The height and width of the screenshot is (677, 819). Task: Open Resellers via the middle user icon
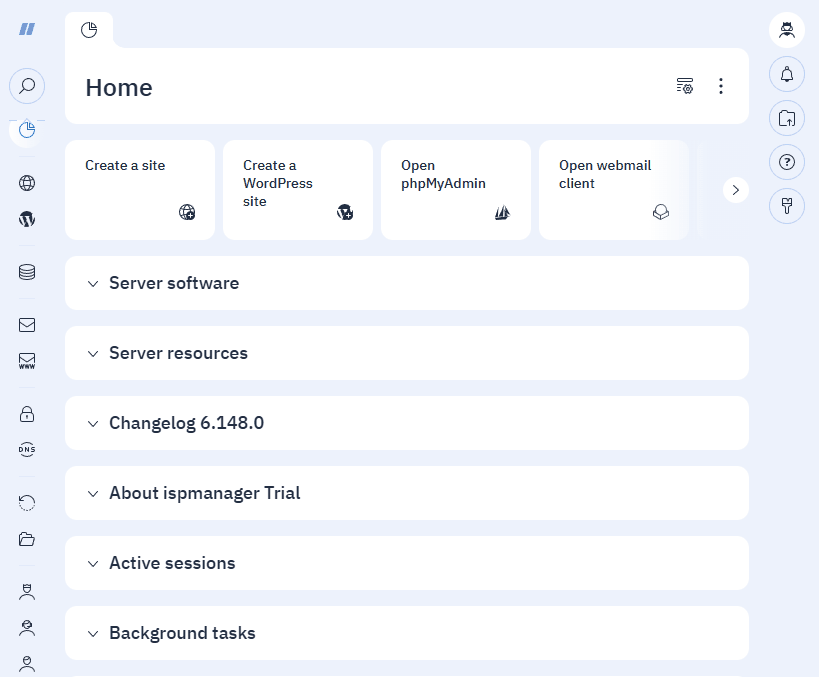pyautogui.click(x=27, y=628)
